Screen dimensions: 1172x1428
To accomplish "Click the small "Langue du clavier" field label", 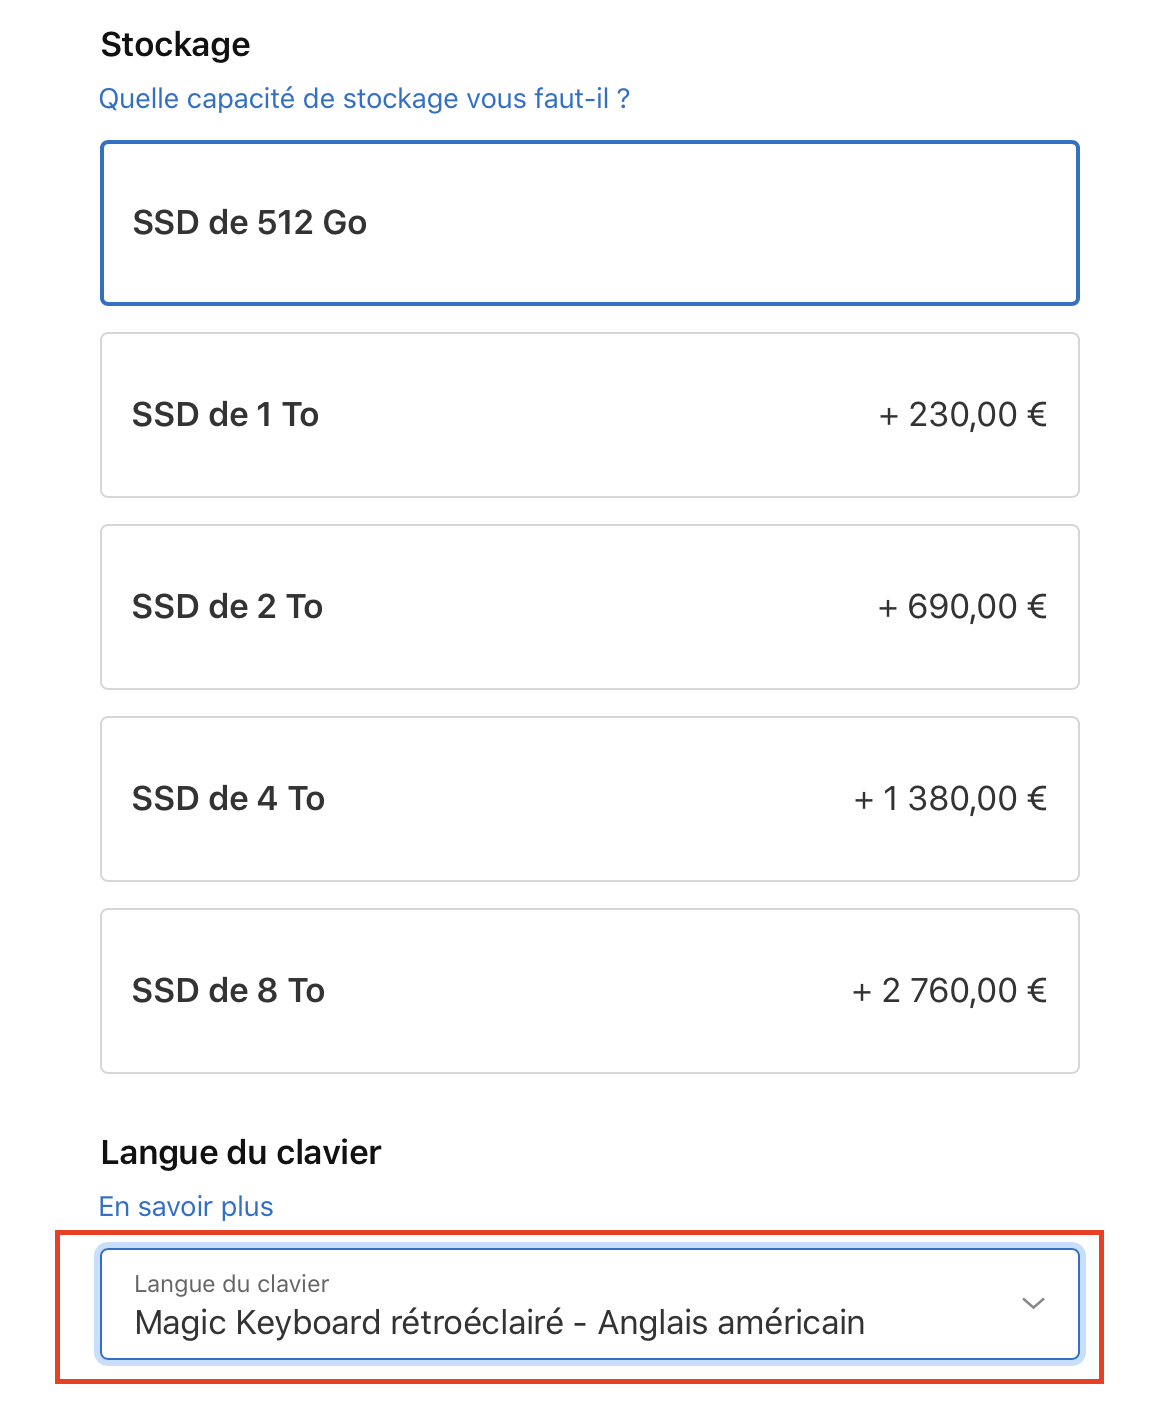I will pos(231,1284).
